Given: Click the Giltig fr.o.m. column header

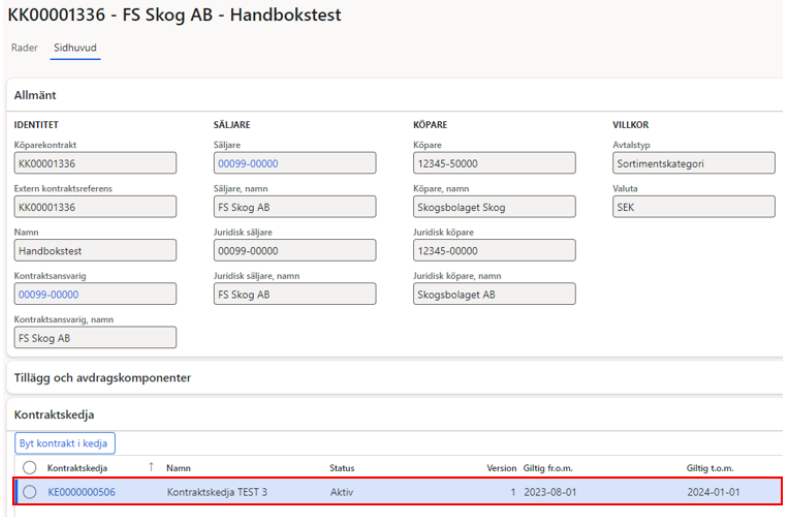Looking at the screenshot, I should click(552, 468).
